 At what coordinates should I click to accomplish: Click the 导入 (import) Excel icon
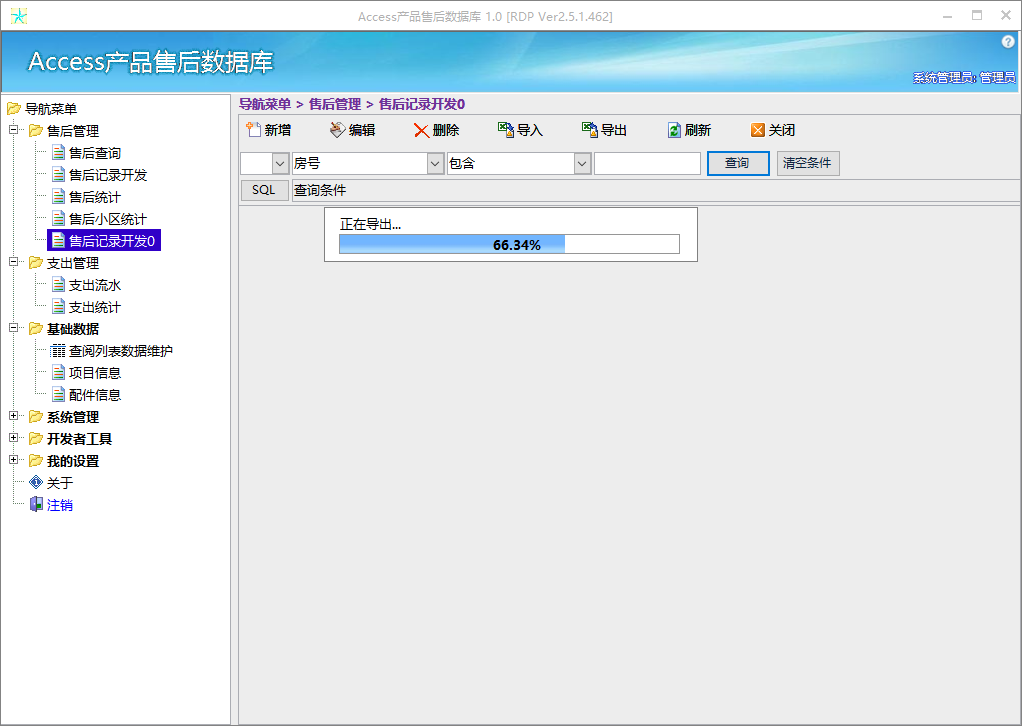tap(505, 130)
